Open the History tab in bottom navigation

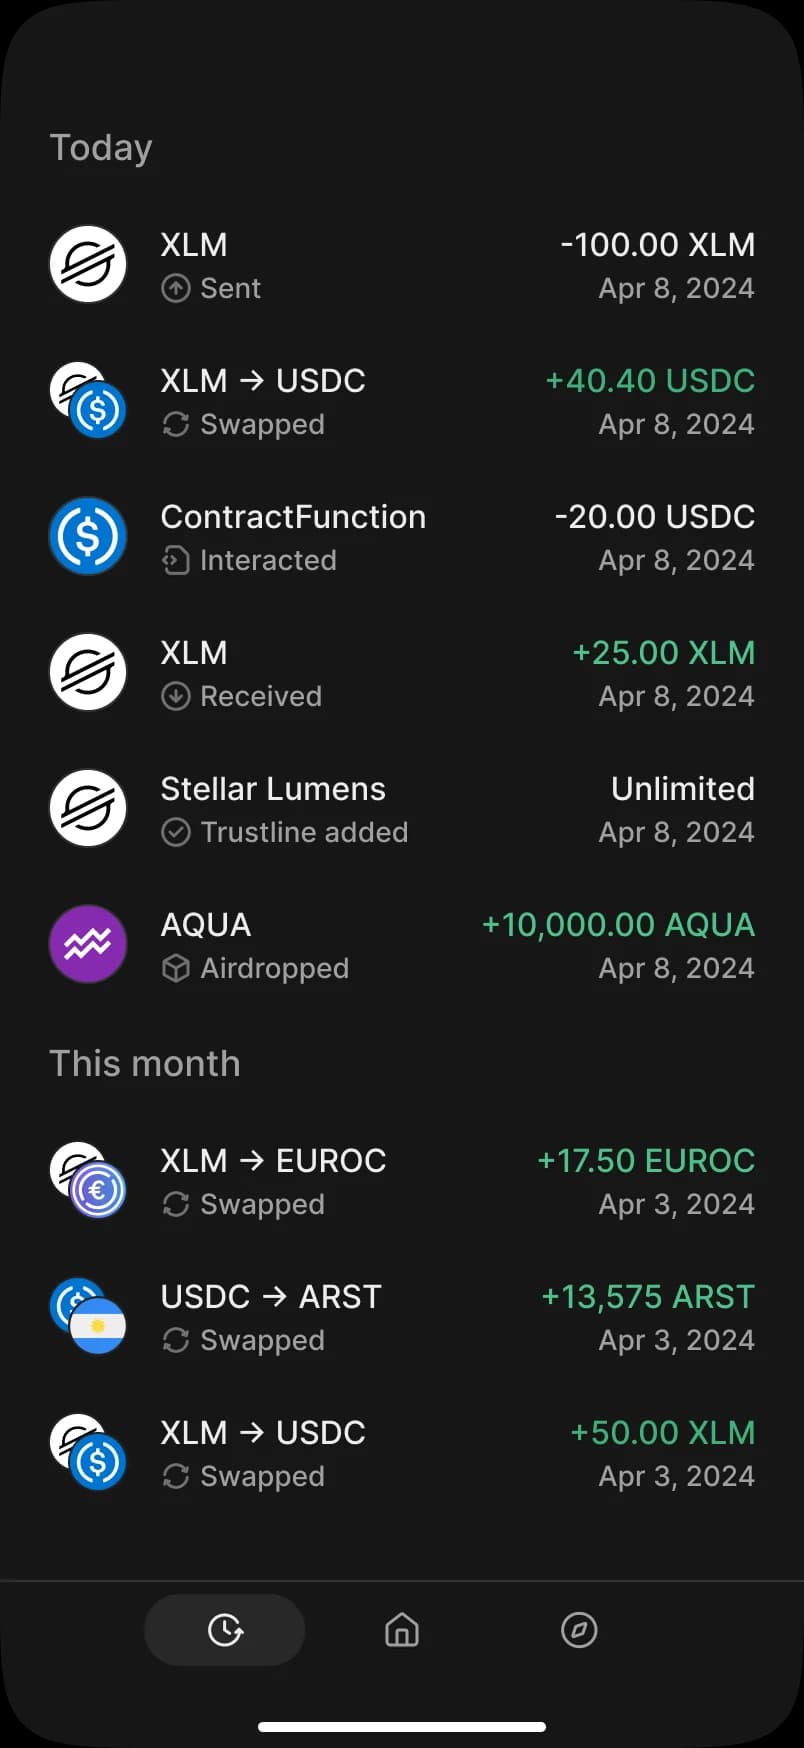coord(225,1630)
